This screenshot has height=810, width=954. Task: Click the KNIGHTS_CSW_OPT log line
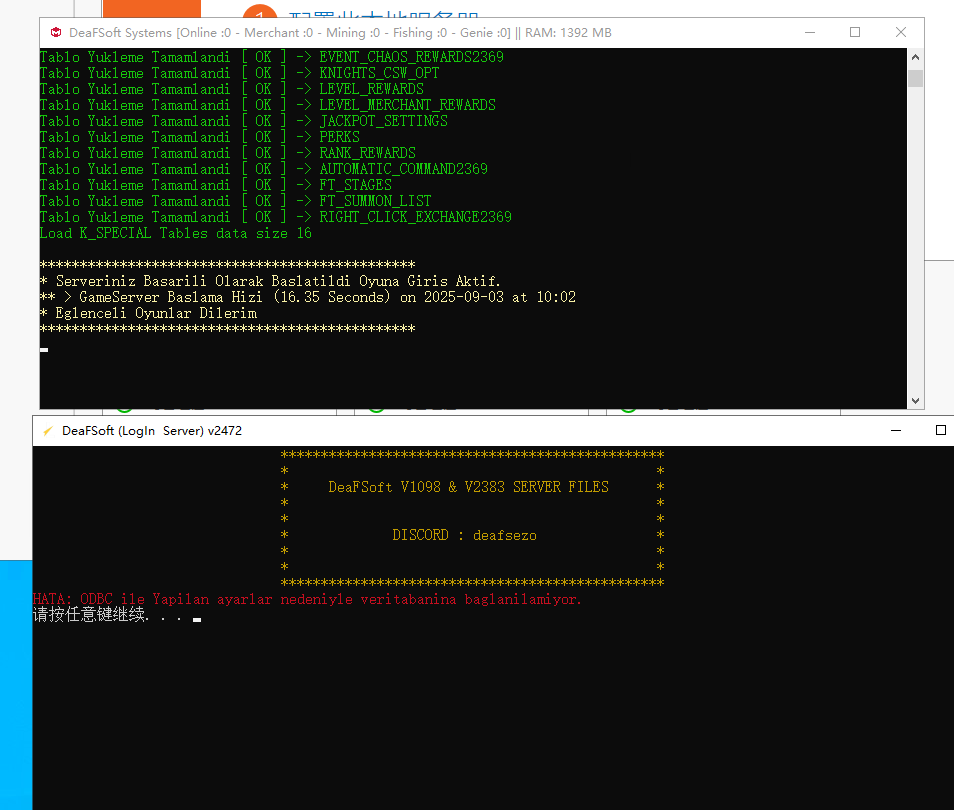point(239,73)
